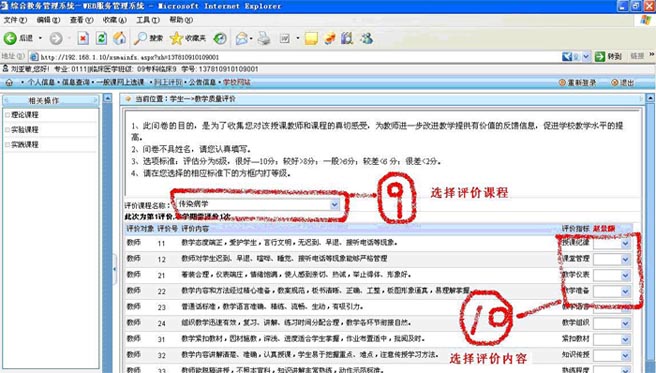Click the 重新登录 link

click(x=577, y=82)
